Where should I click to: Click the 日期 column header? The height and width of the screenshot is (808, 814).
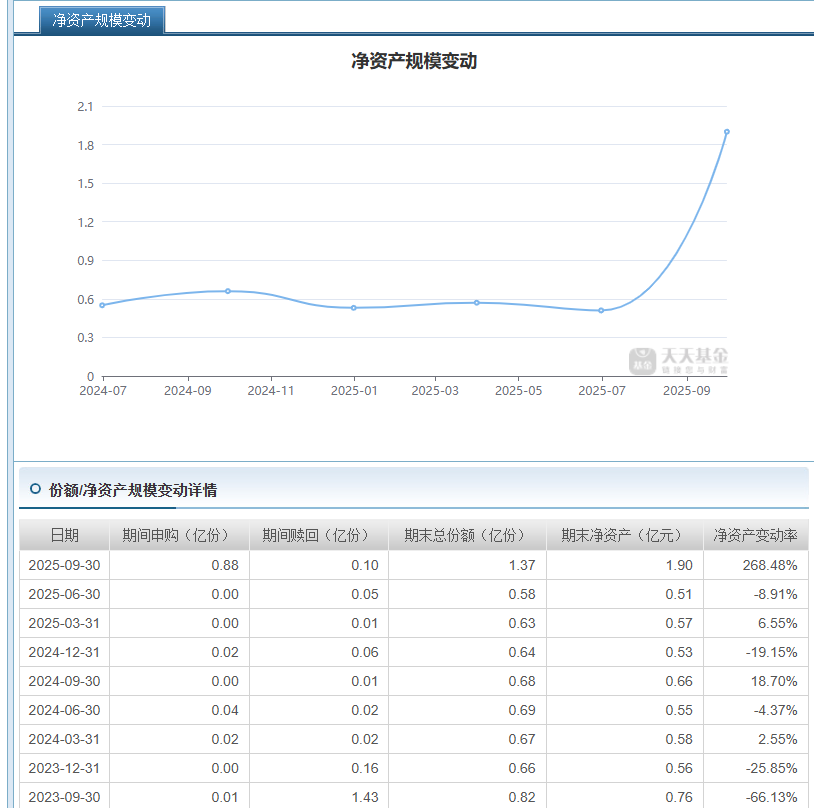coord(64,535)
